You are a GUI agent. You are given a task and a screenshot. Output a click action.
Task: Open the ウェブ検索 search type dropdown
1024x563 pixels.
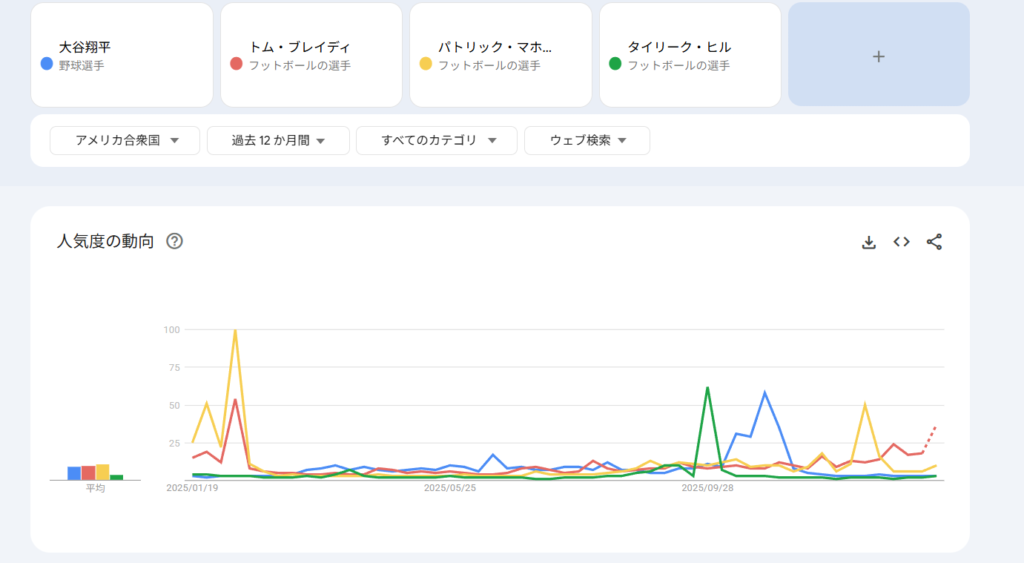pos(587,141)
